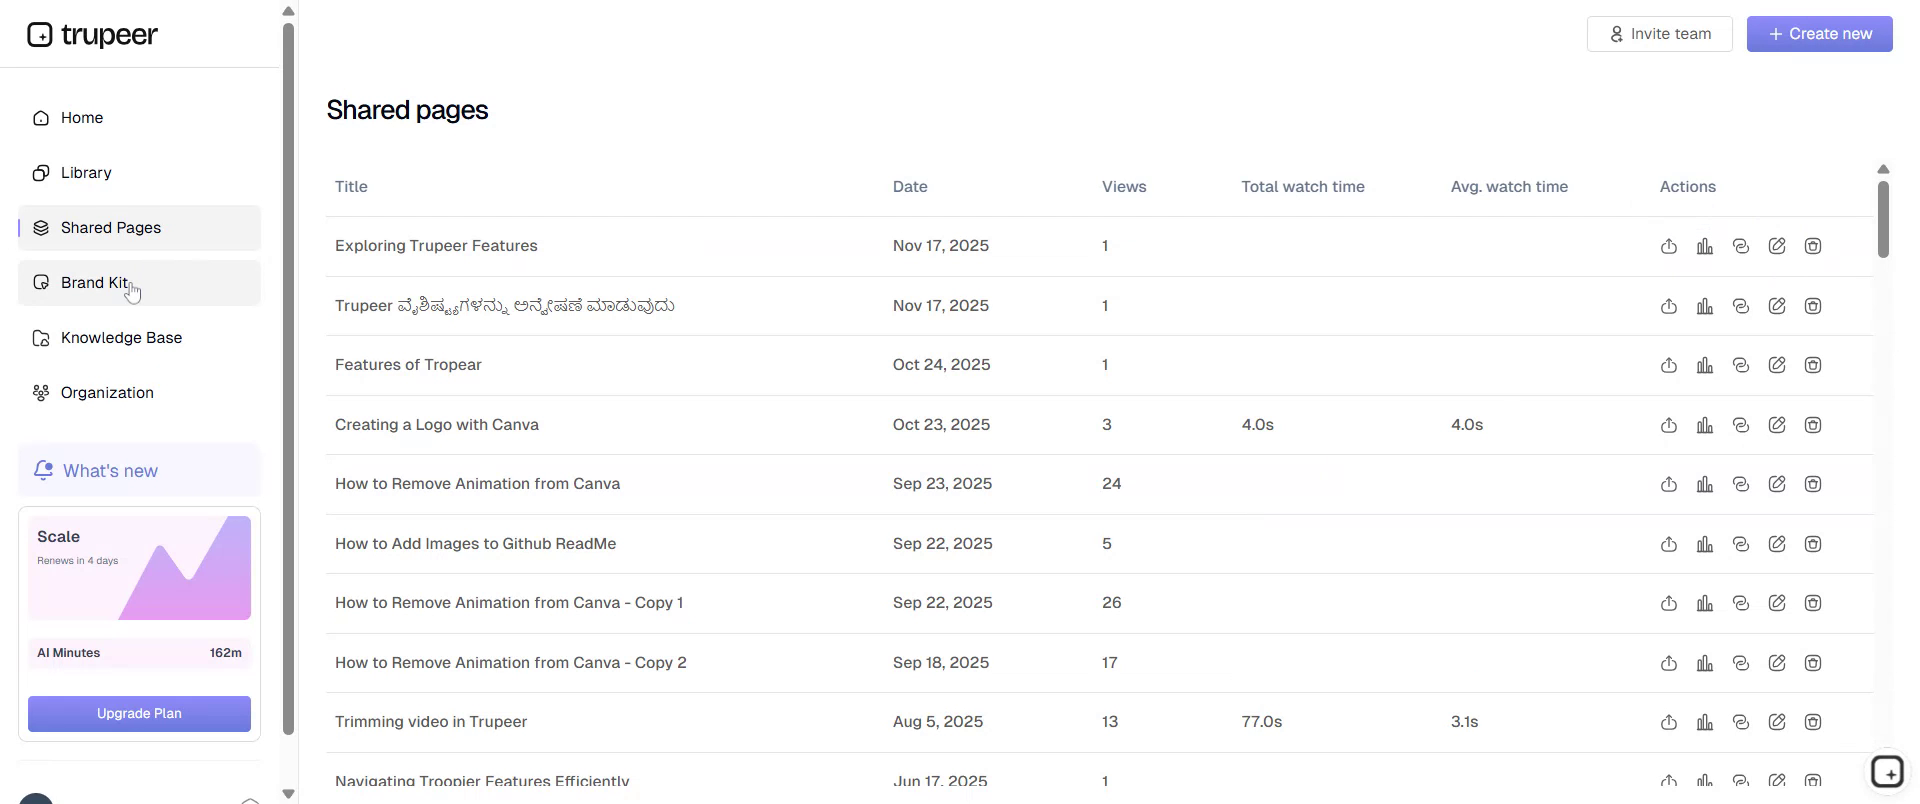Edit the Creating a Logo with Canva page
The width and height of the screenshot is (1920, 804).
click(x=1777, y=425)
